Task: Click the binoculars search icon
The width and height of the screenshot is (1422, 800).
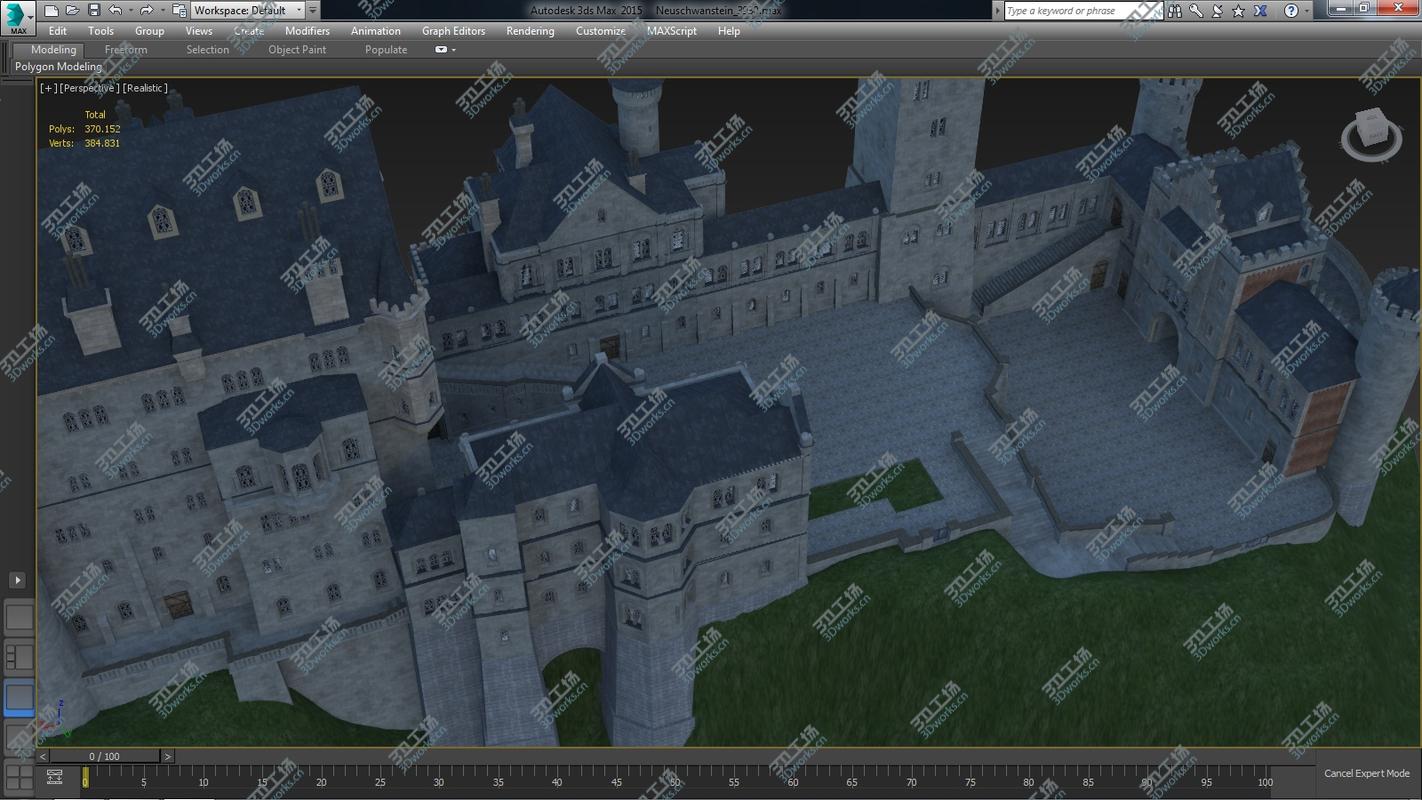Action: point(1174,11)
